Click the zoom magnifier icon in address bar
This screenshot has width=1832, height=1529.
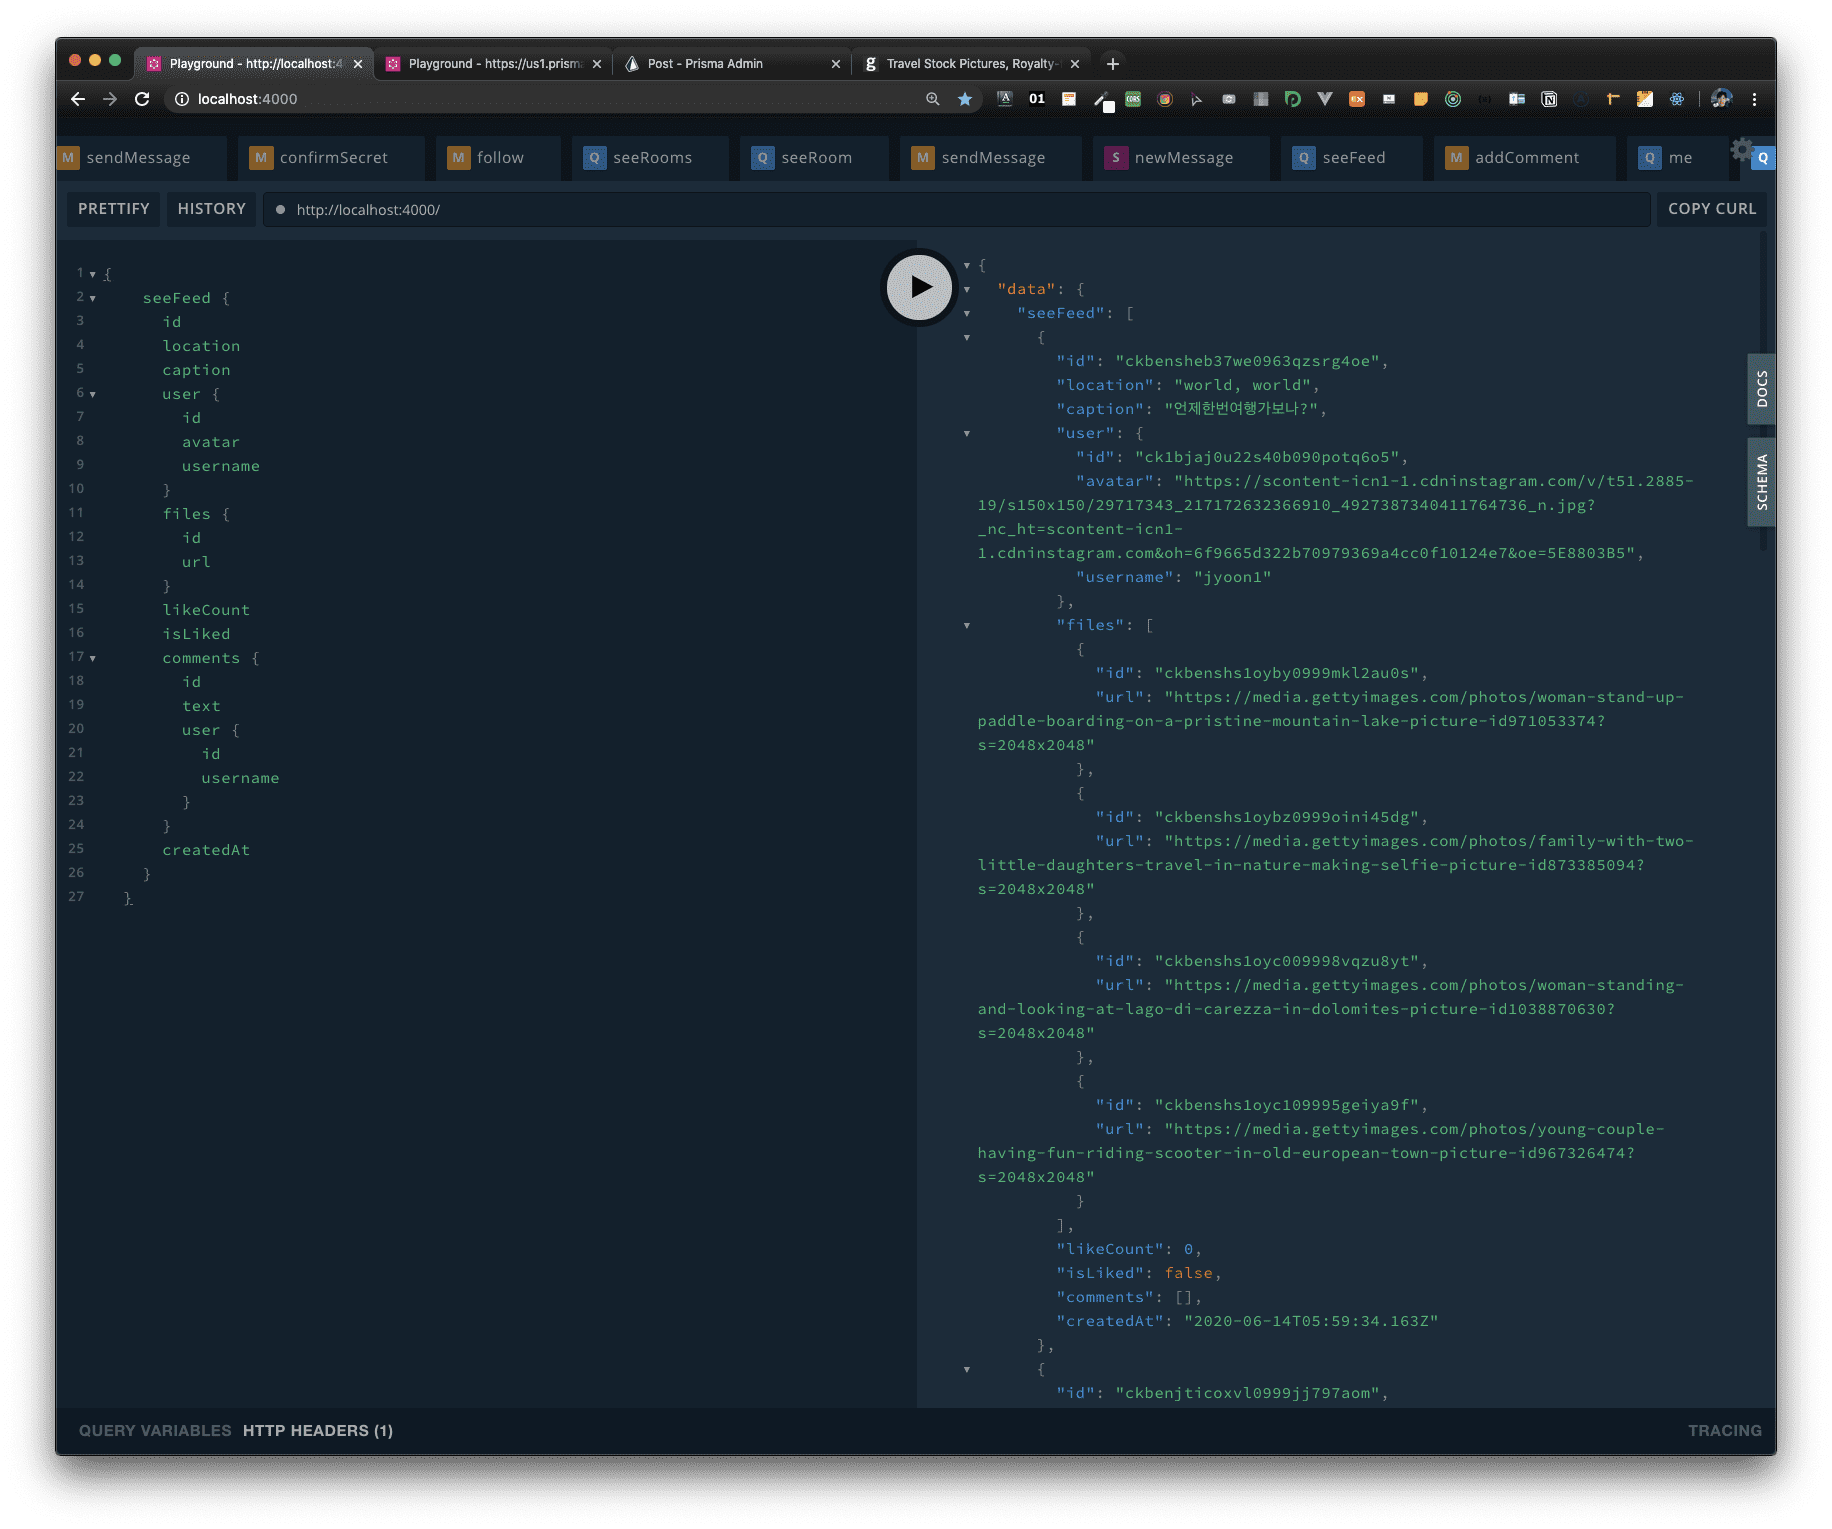[x=932, y=99]
